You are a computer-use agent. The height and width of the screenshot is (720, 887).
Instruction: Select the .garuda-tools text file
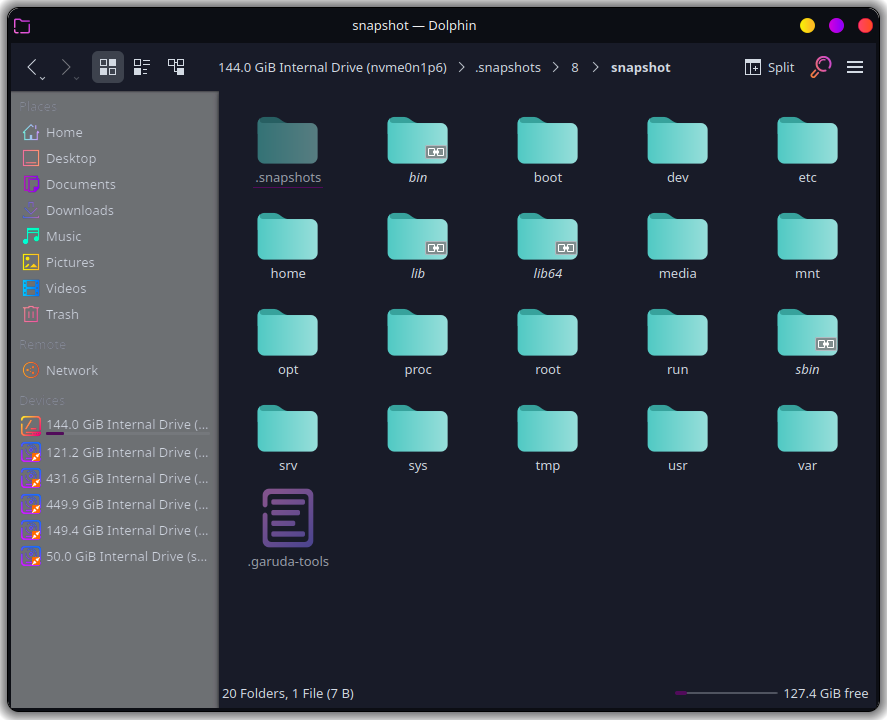287,518
